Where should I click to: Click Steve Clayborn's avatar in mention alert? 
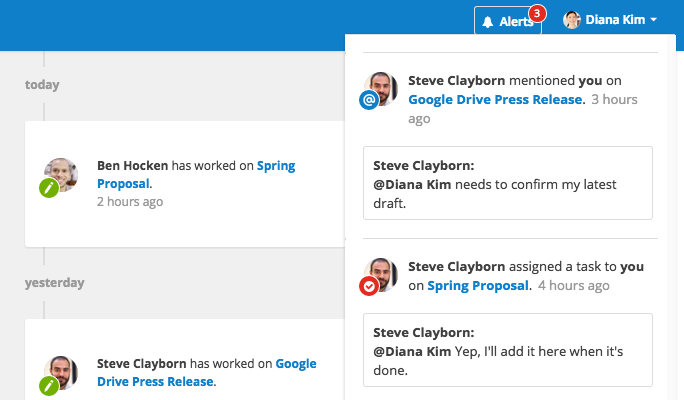tap(381, 89)
